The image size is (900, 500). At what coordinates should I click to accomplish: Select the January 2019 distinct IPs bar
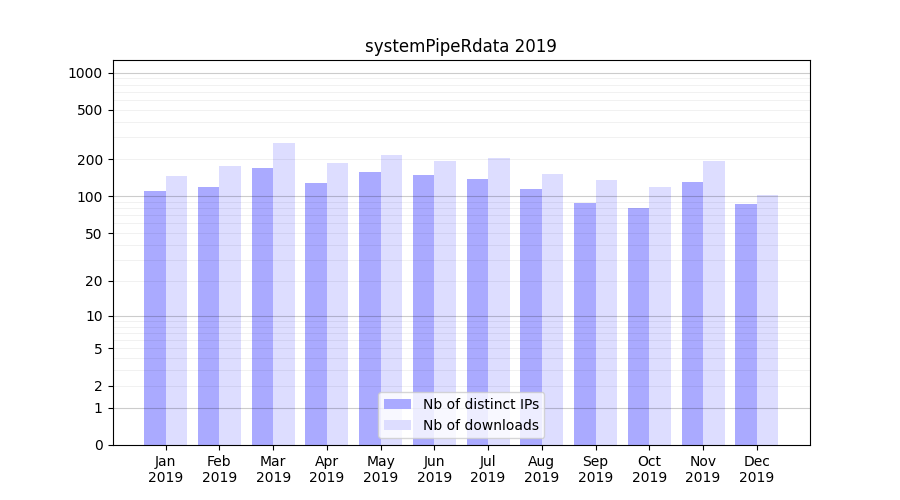coord(155,318)
